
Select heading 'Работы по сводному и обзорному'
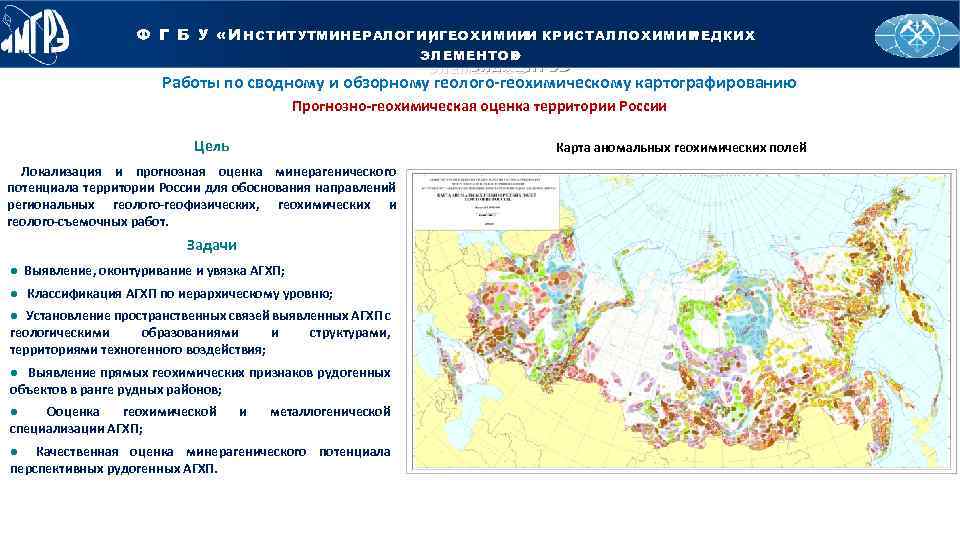(x=479, y=83)
